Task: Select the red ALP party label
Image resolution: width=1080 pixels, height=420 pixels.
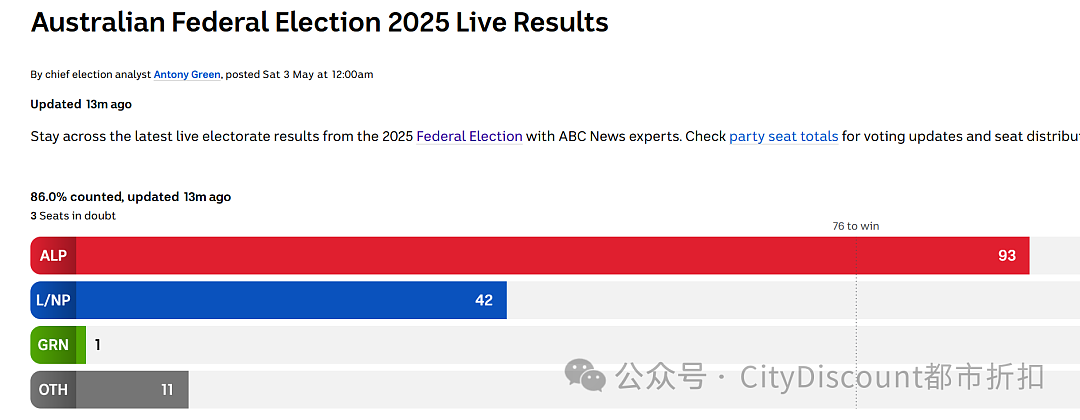Action: 53,255
